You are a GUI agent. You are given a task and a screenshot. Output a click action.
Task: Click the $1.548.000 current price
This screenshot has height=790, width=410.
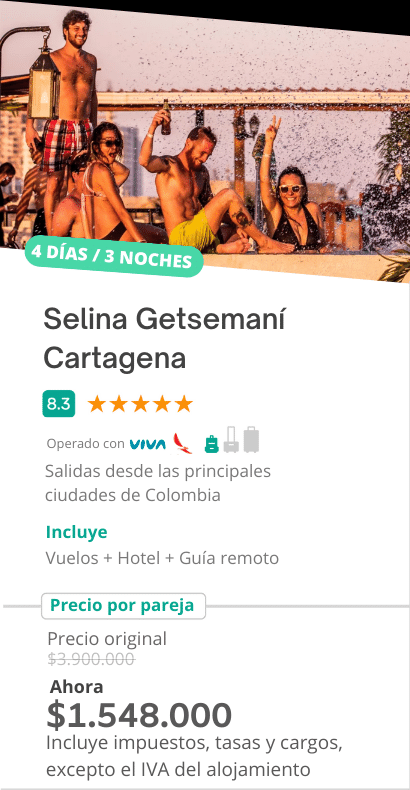pos(139,715)
